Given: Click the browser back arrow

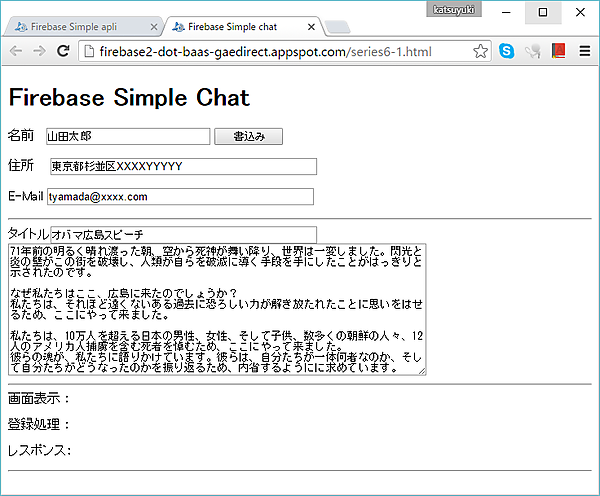Looking at the screenshot, I should point(16,51).
